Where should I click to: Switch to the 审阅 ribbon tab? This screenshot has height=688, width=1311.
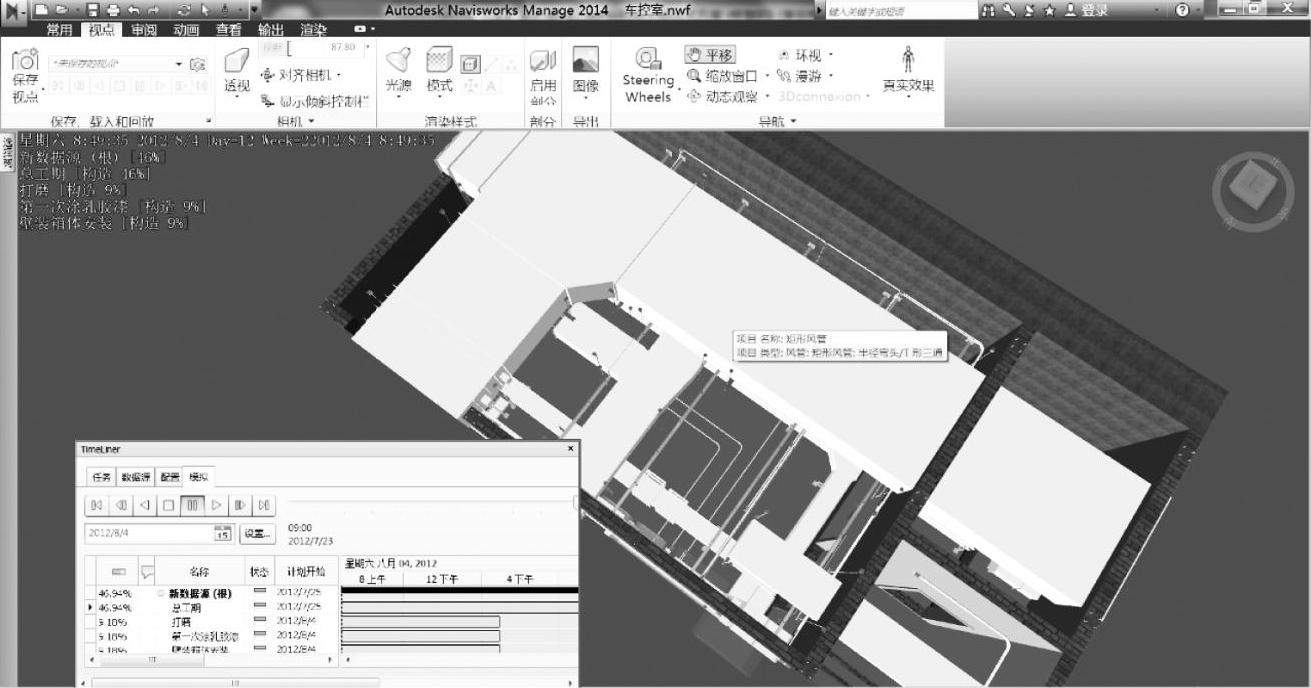143,30
